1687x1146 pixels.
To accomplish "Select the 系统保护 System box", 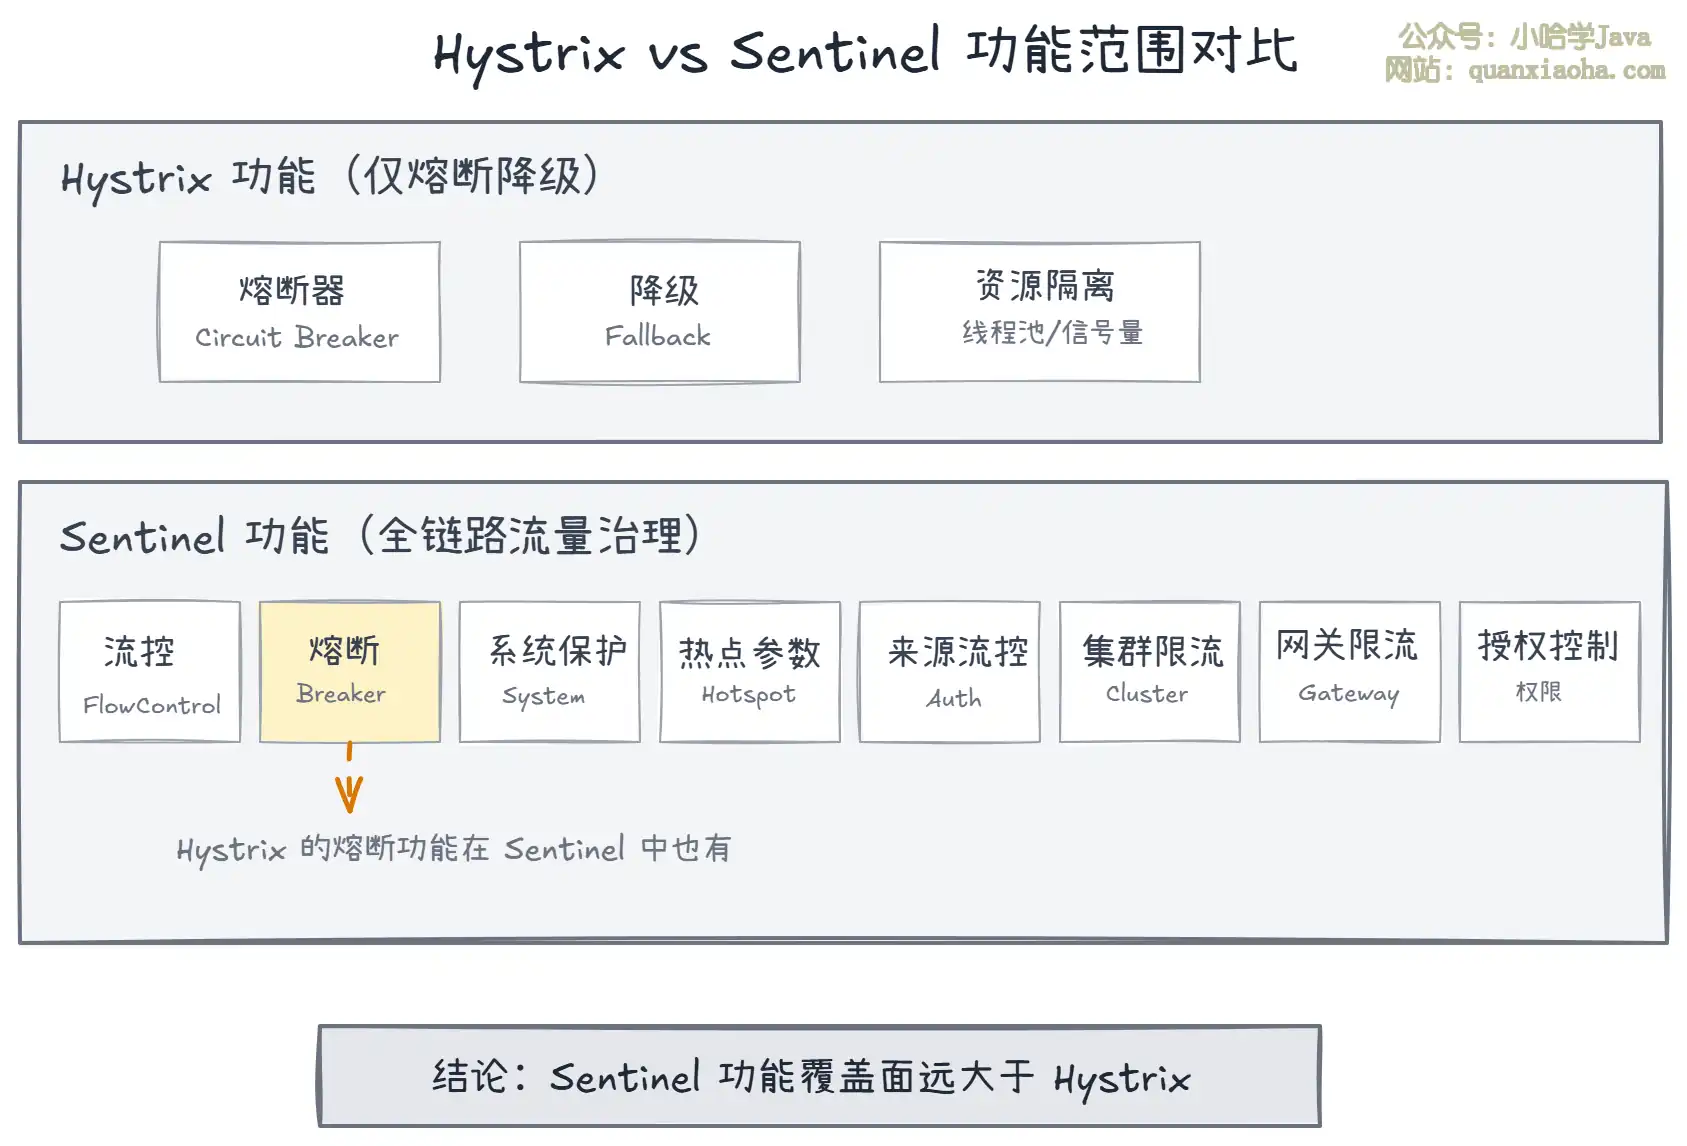I will tap(549, 671).
